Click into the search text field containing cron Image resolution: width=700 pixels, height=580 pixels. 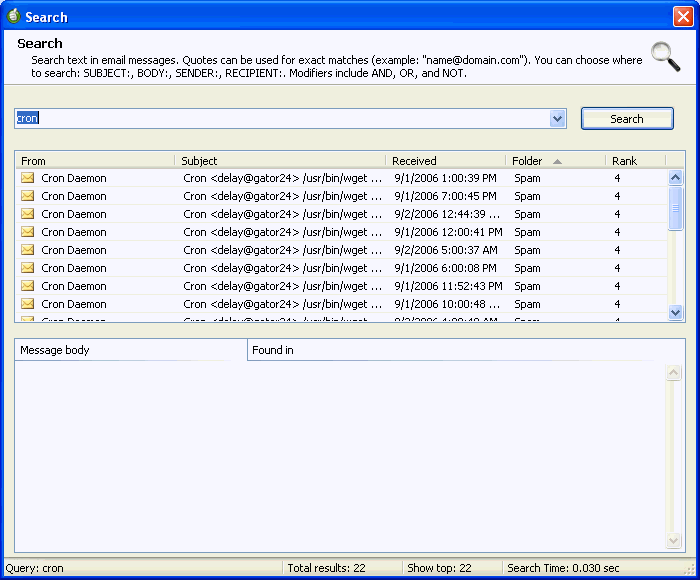[282, 119]
